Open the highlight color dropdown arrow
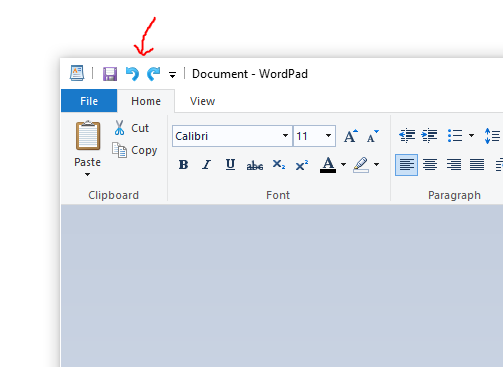The image size is (503, 367). [377, 164]
